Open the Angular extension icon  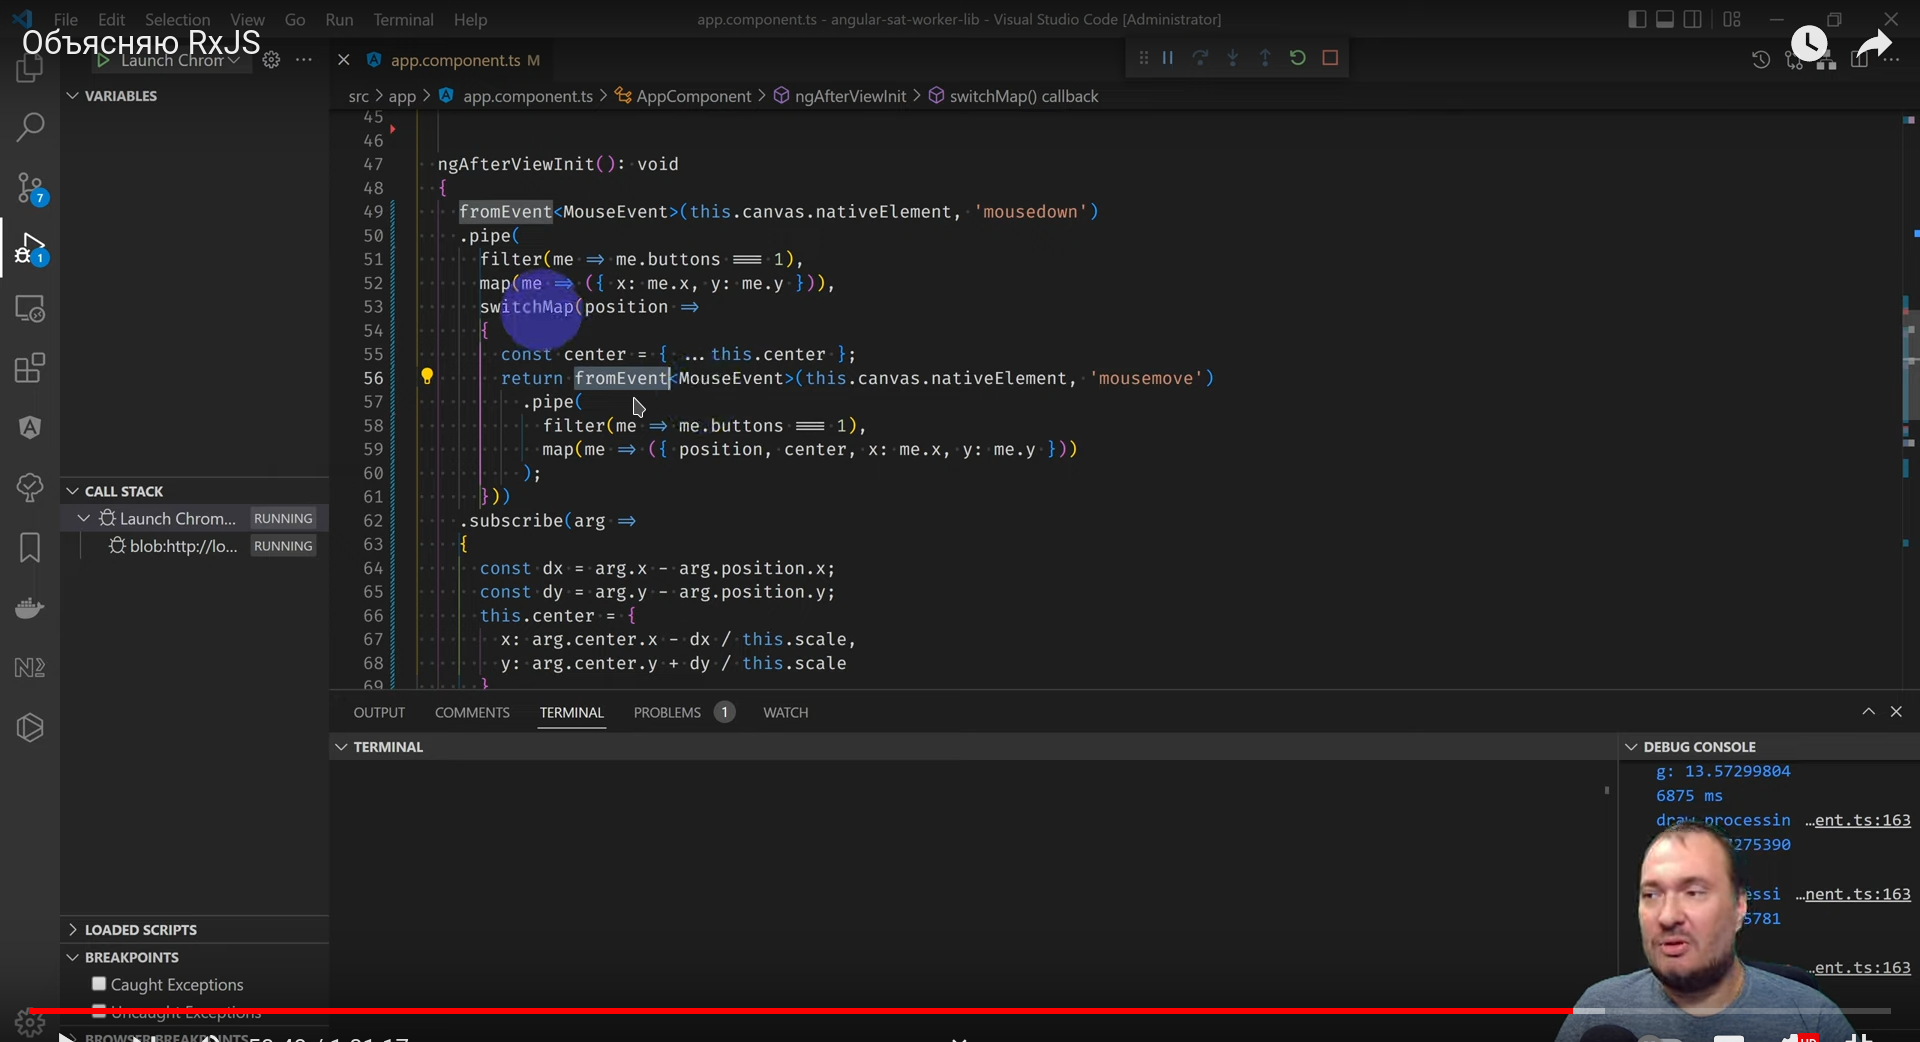[x=30, y=428]
